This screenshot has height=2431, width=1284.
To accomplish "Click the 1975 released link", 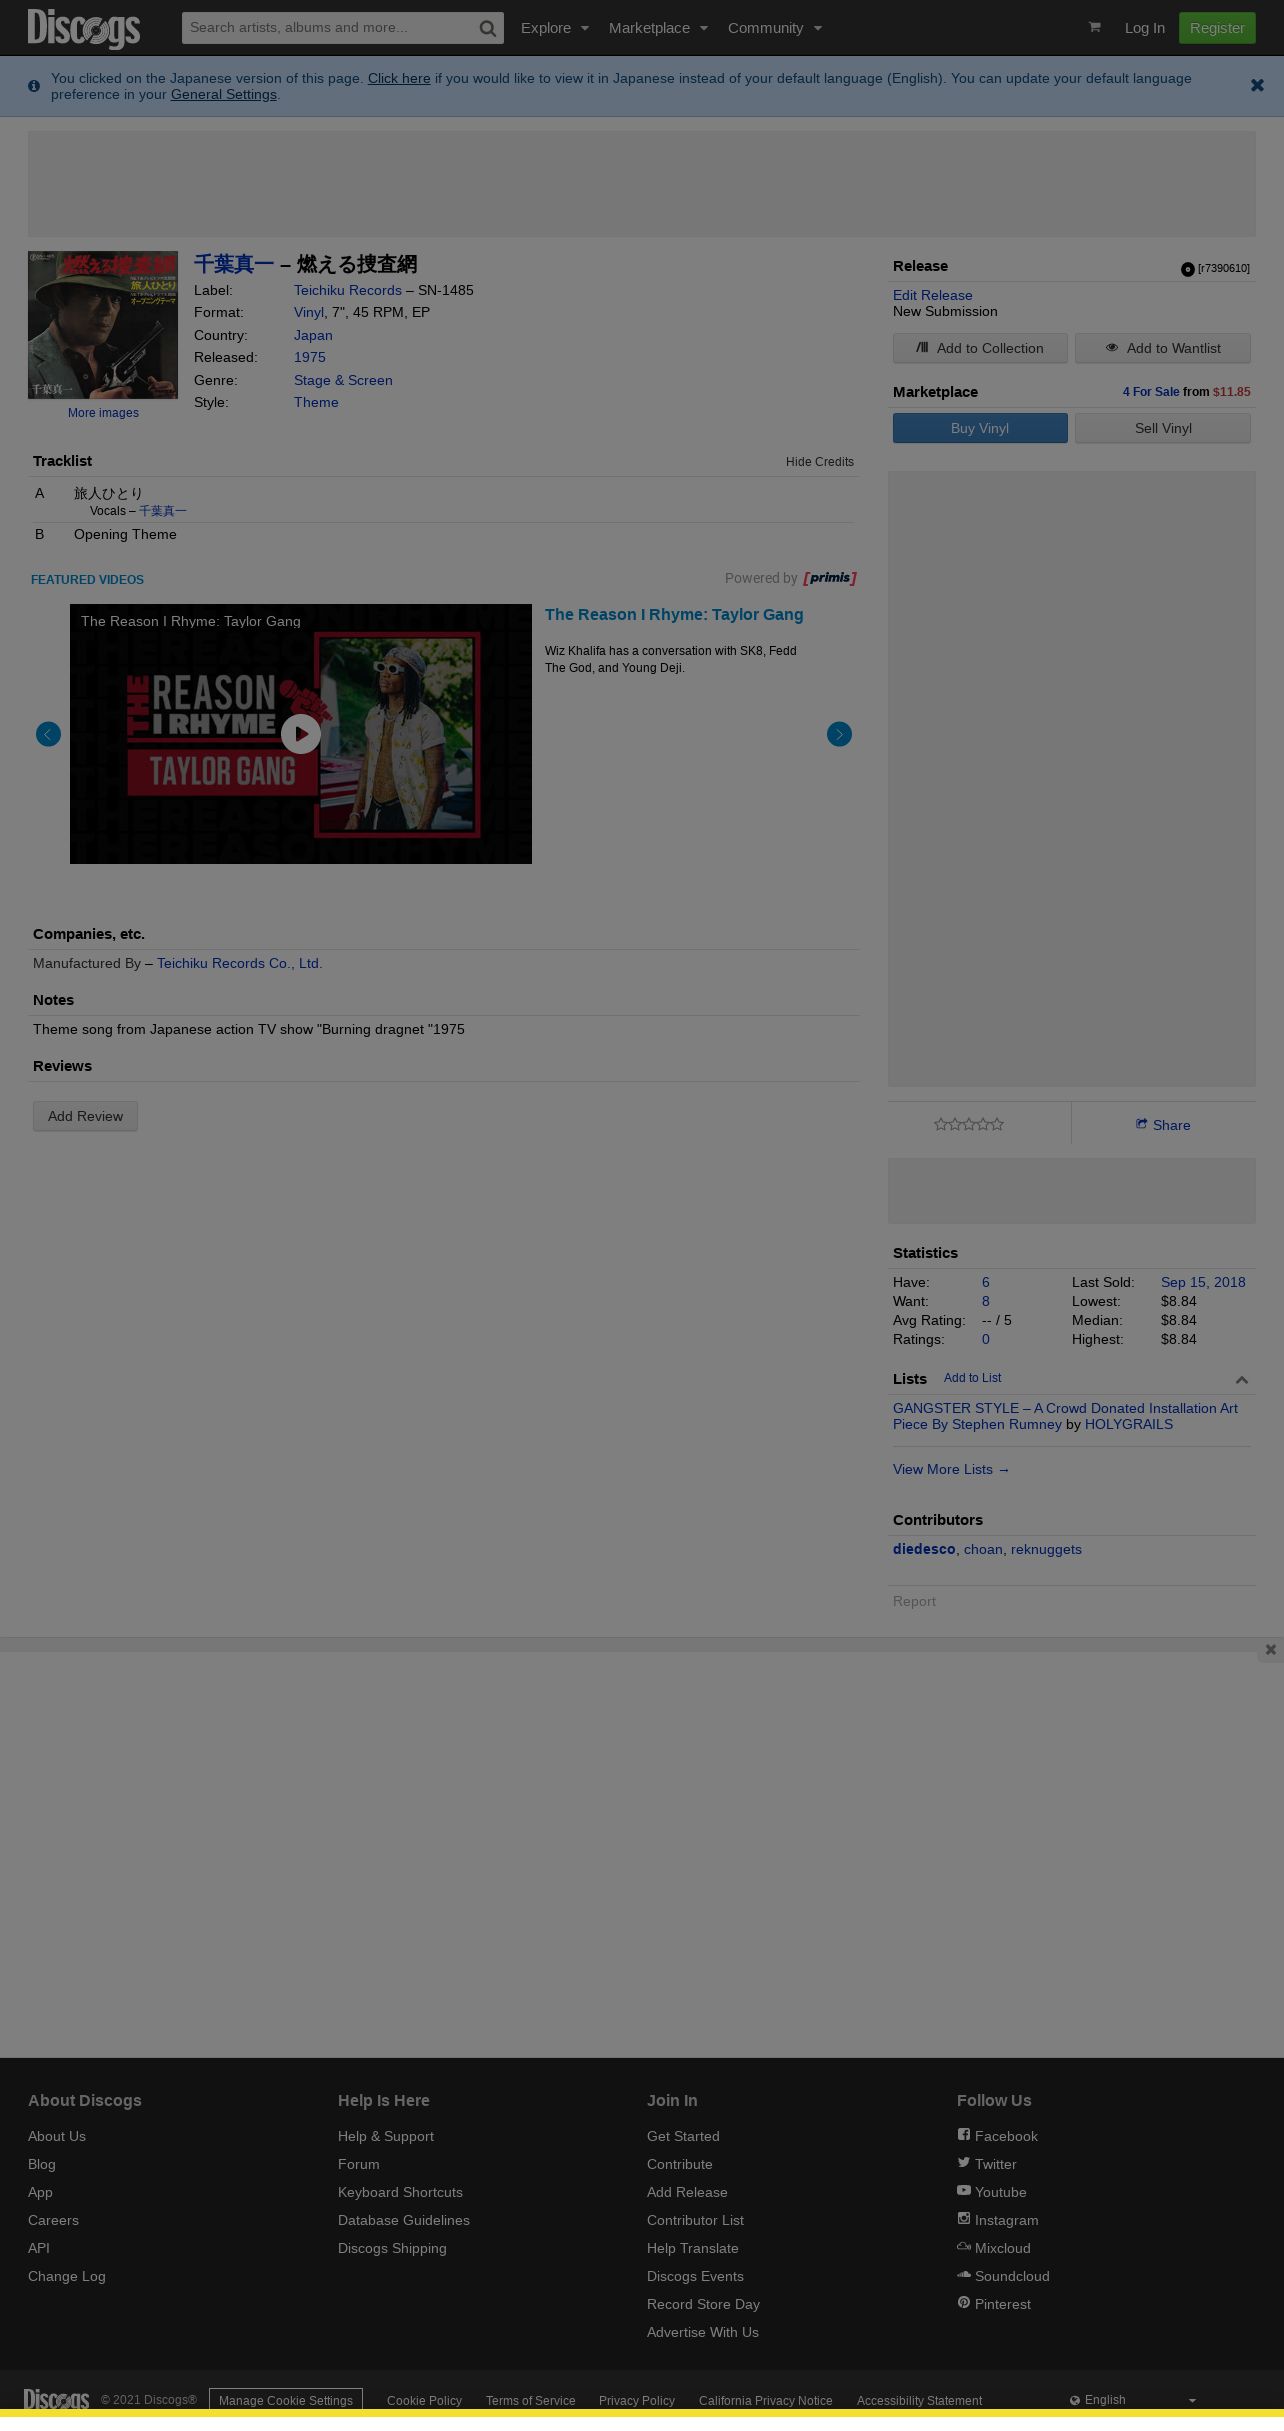I will tap(310, 357).
